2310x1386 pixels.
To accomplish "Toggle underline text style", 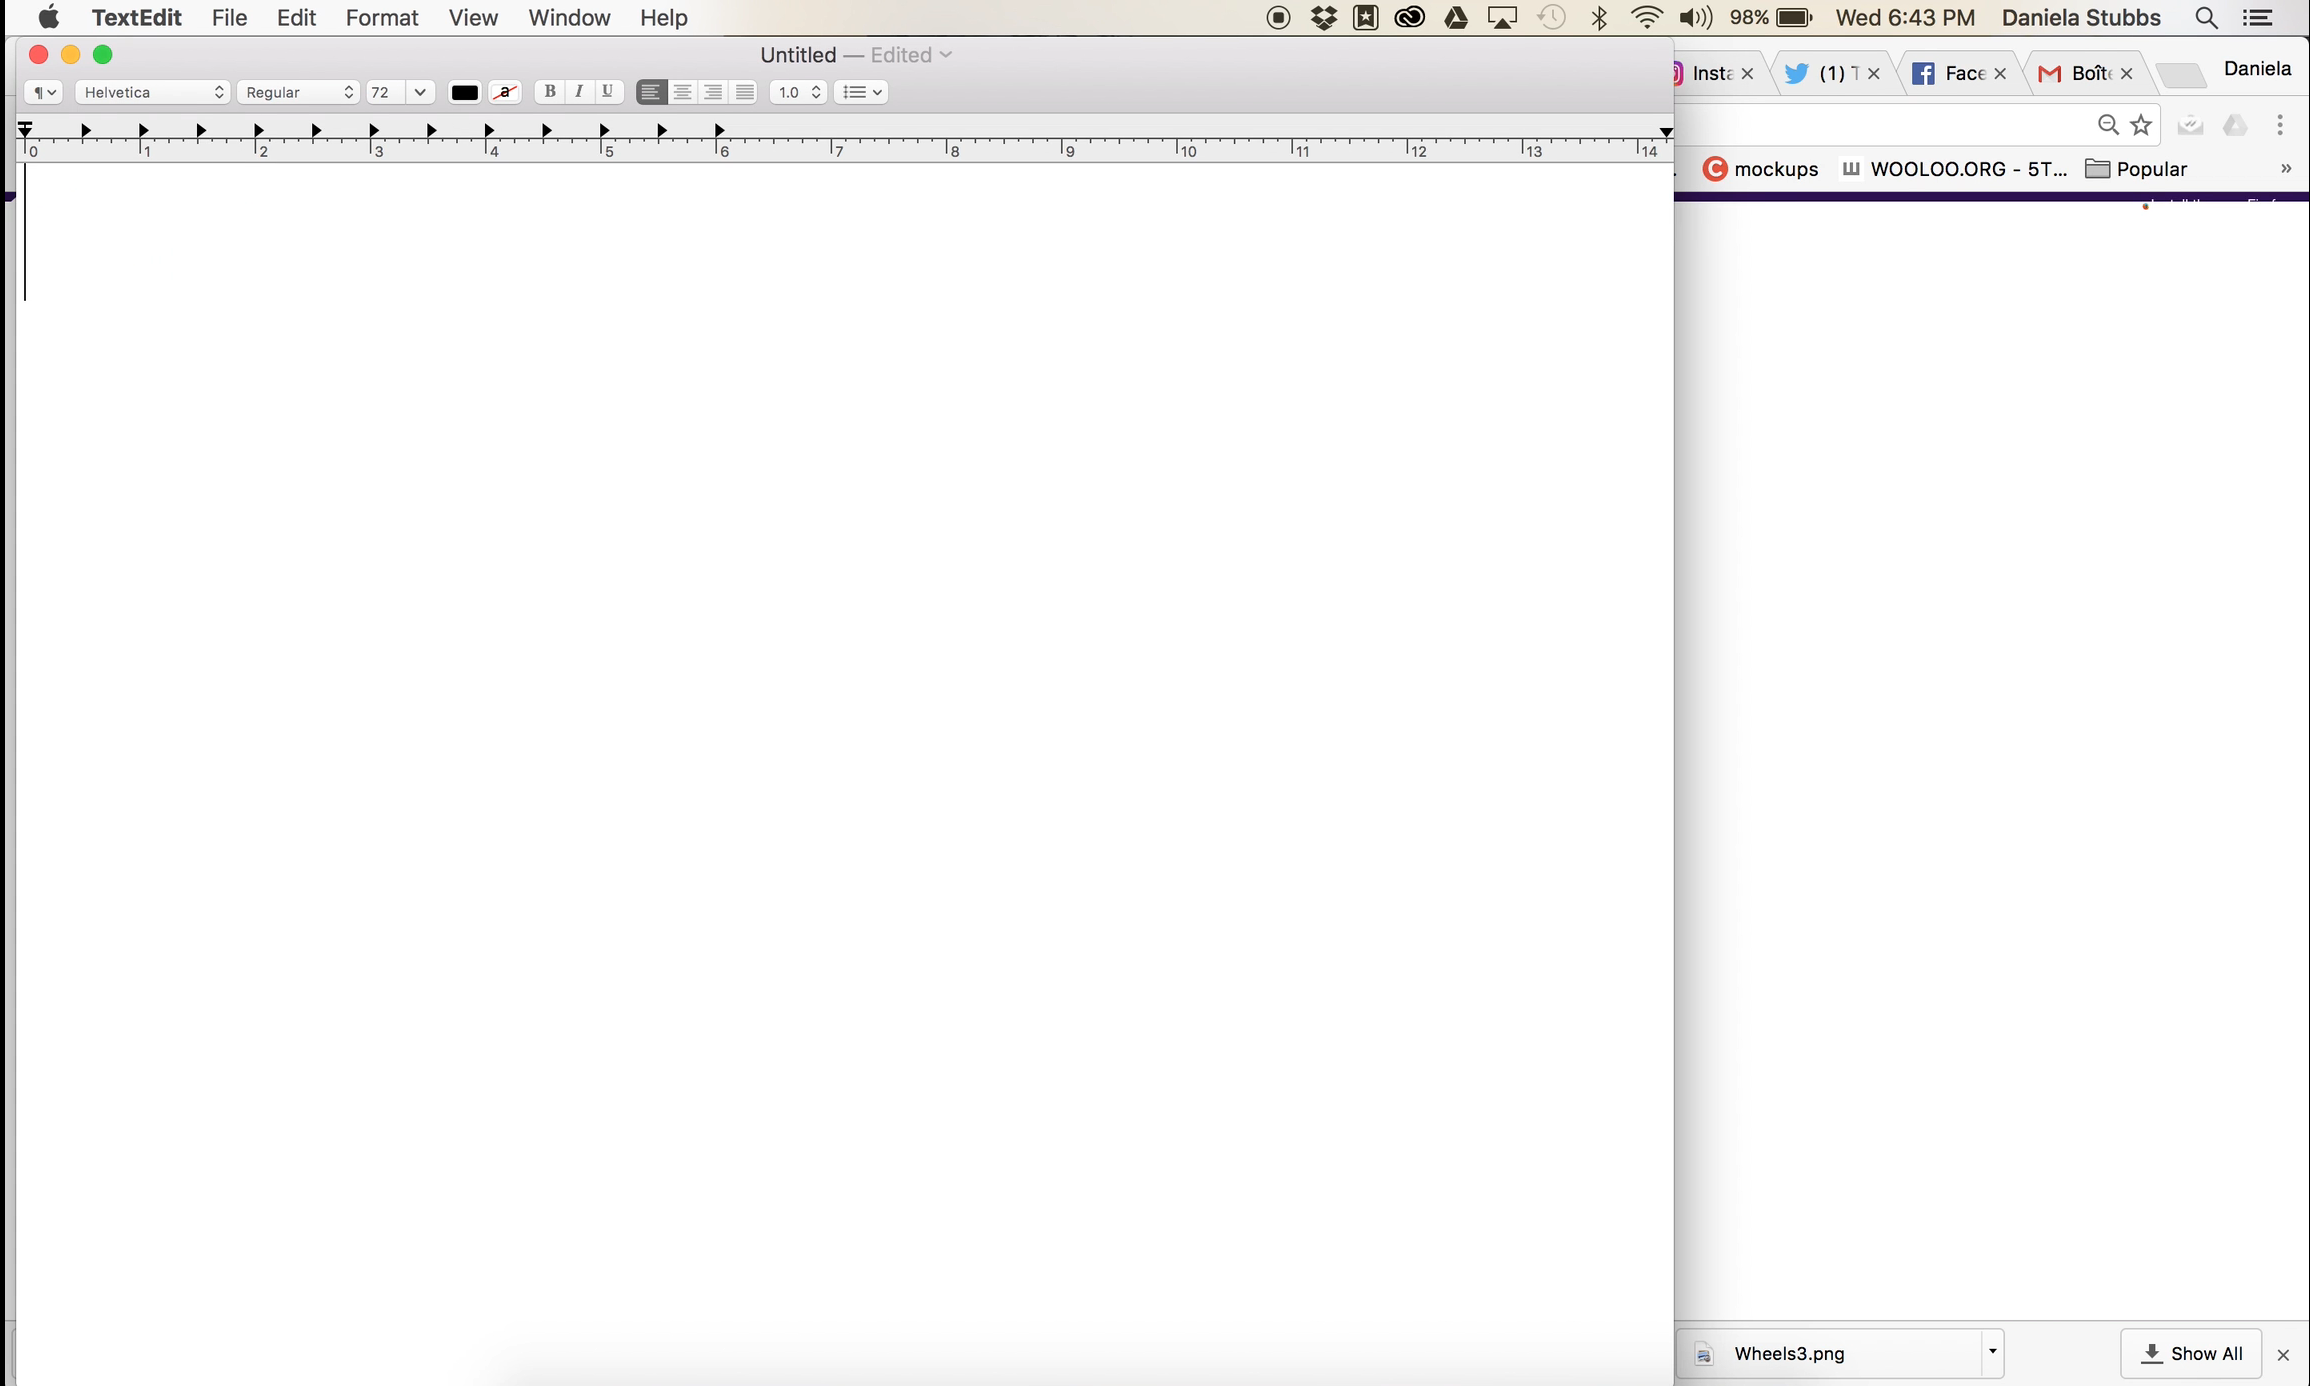I will pyautogui.click(x=608, y=92).
